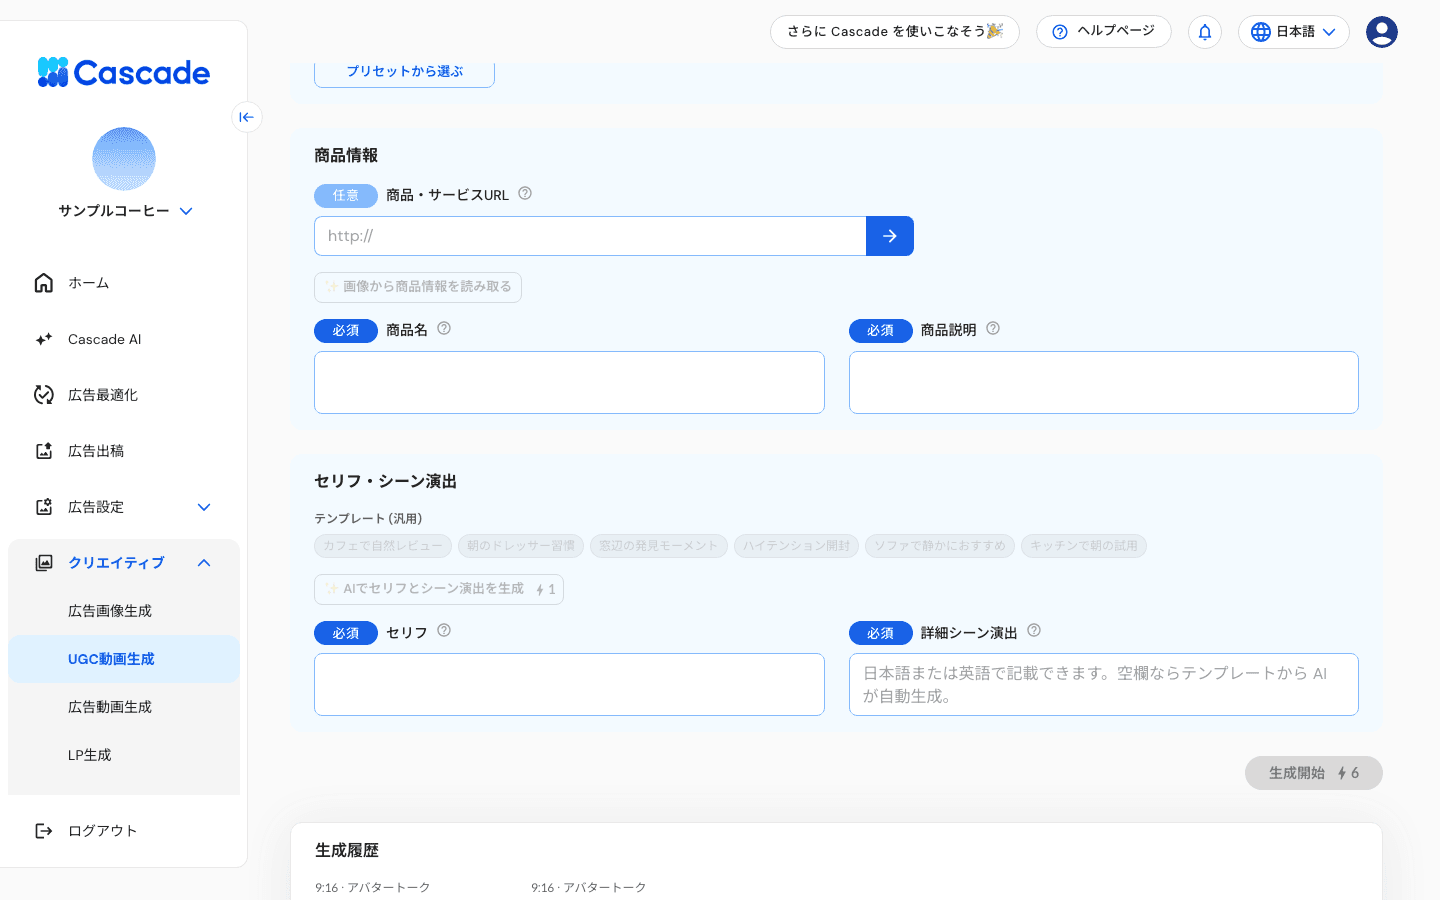Click help icon next to 商品説明
Image resolution: width=1440 pixels, height=900 pixels.
[x=993, y=329]
